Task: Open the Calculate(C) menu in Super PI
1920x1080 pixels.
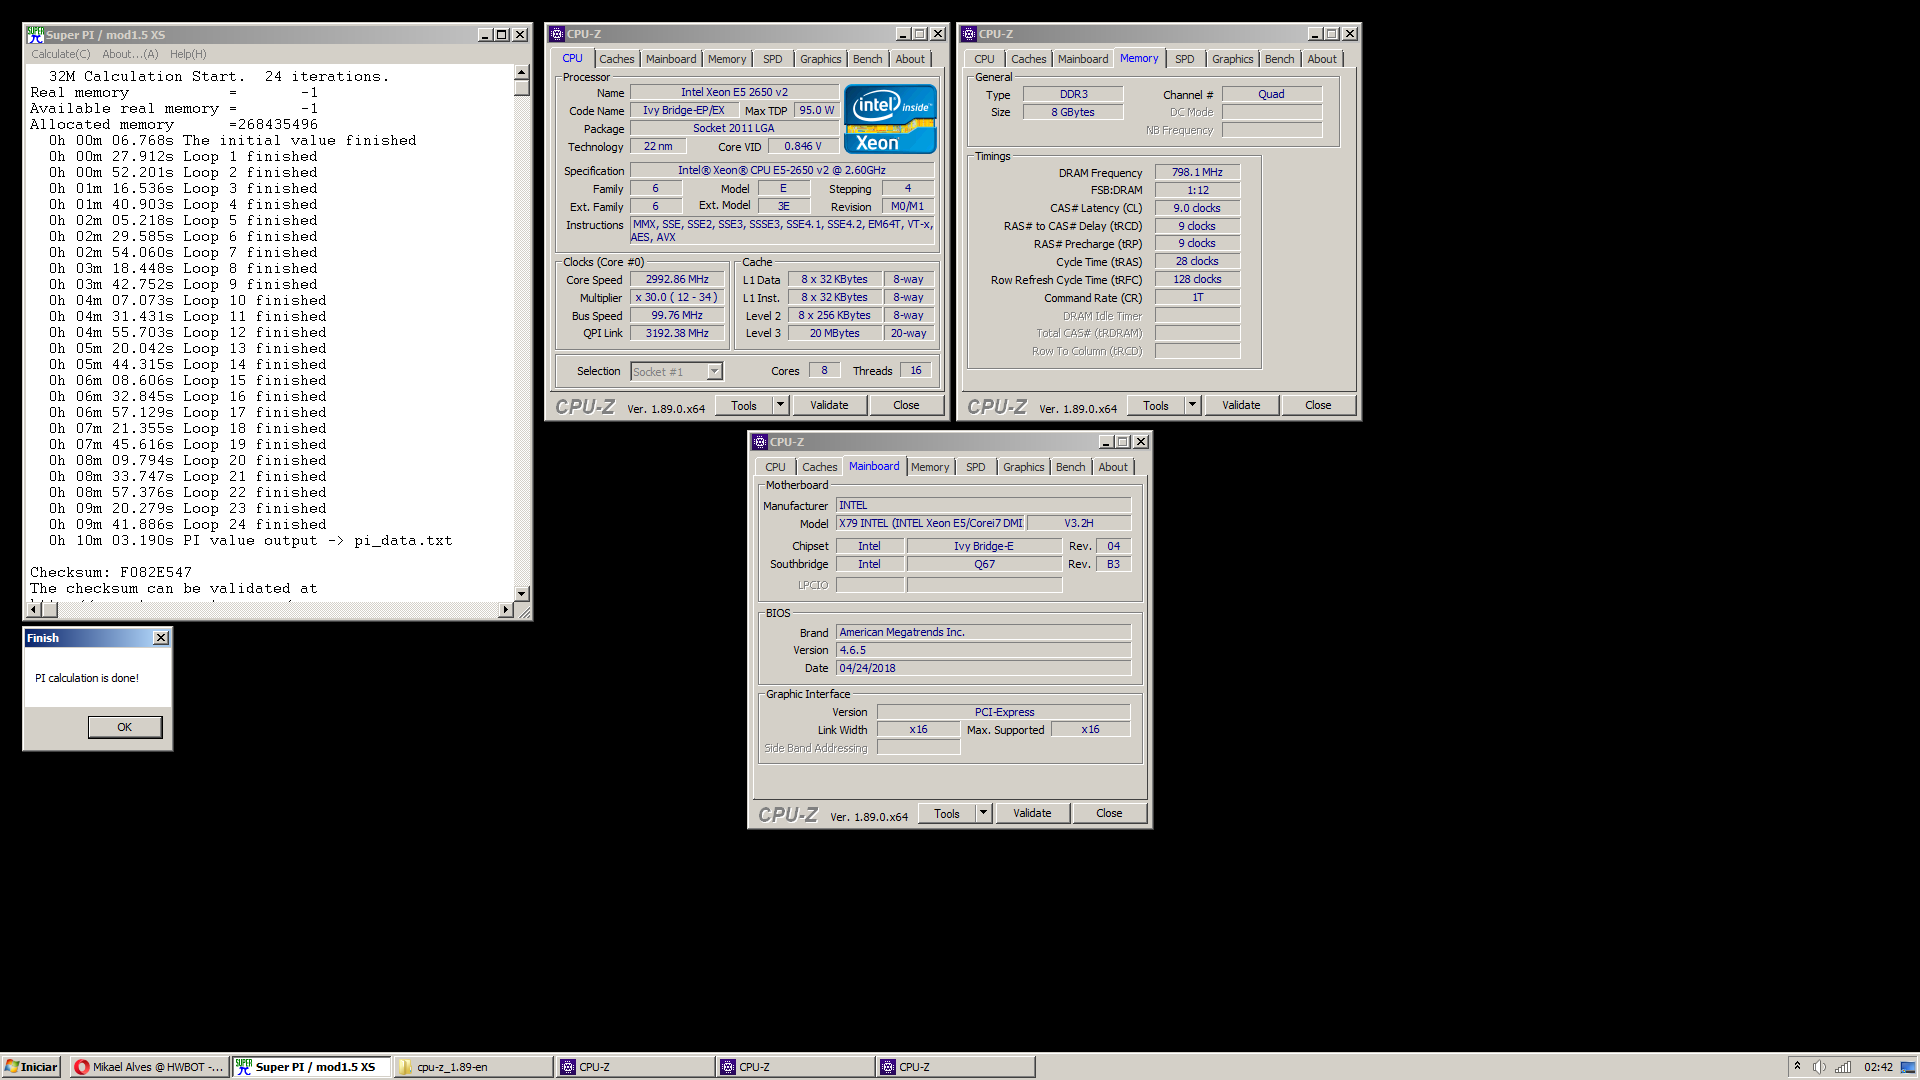Action: point(60,54)
